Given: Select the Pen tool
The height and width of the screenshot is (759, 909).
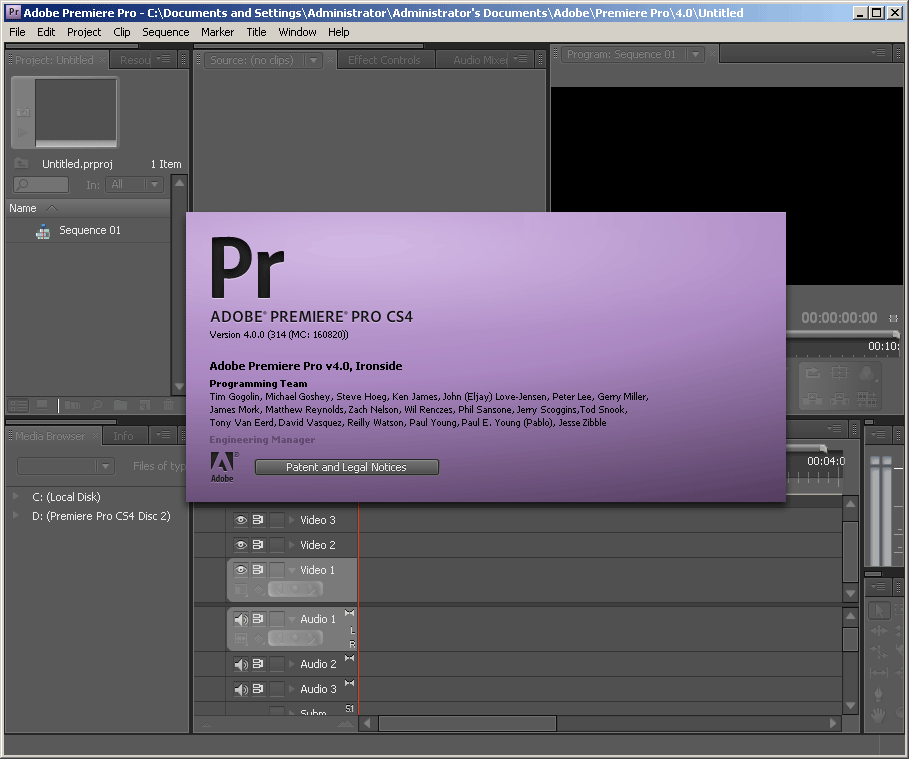Looking at the screenshot, I should 879,694.
